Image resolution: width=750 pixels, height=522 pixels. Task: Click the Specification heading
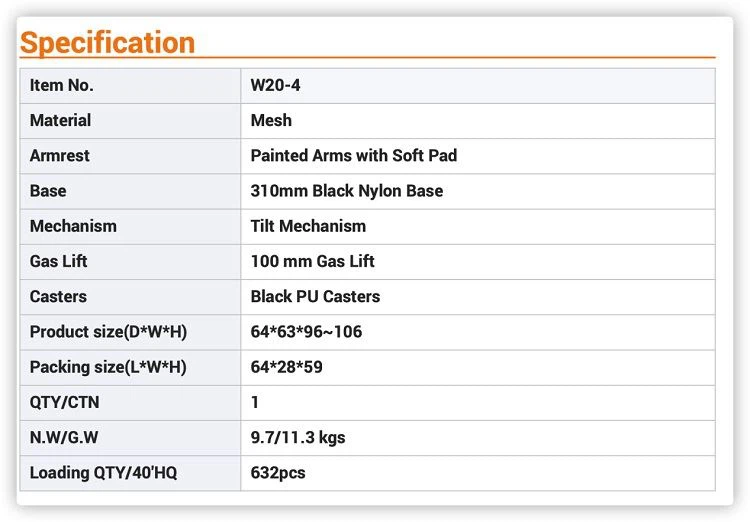[x=108, y=42]
